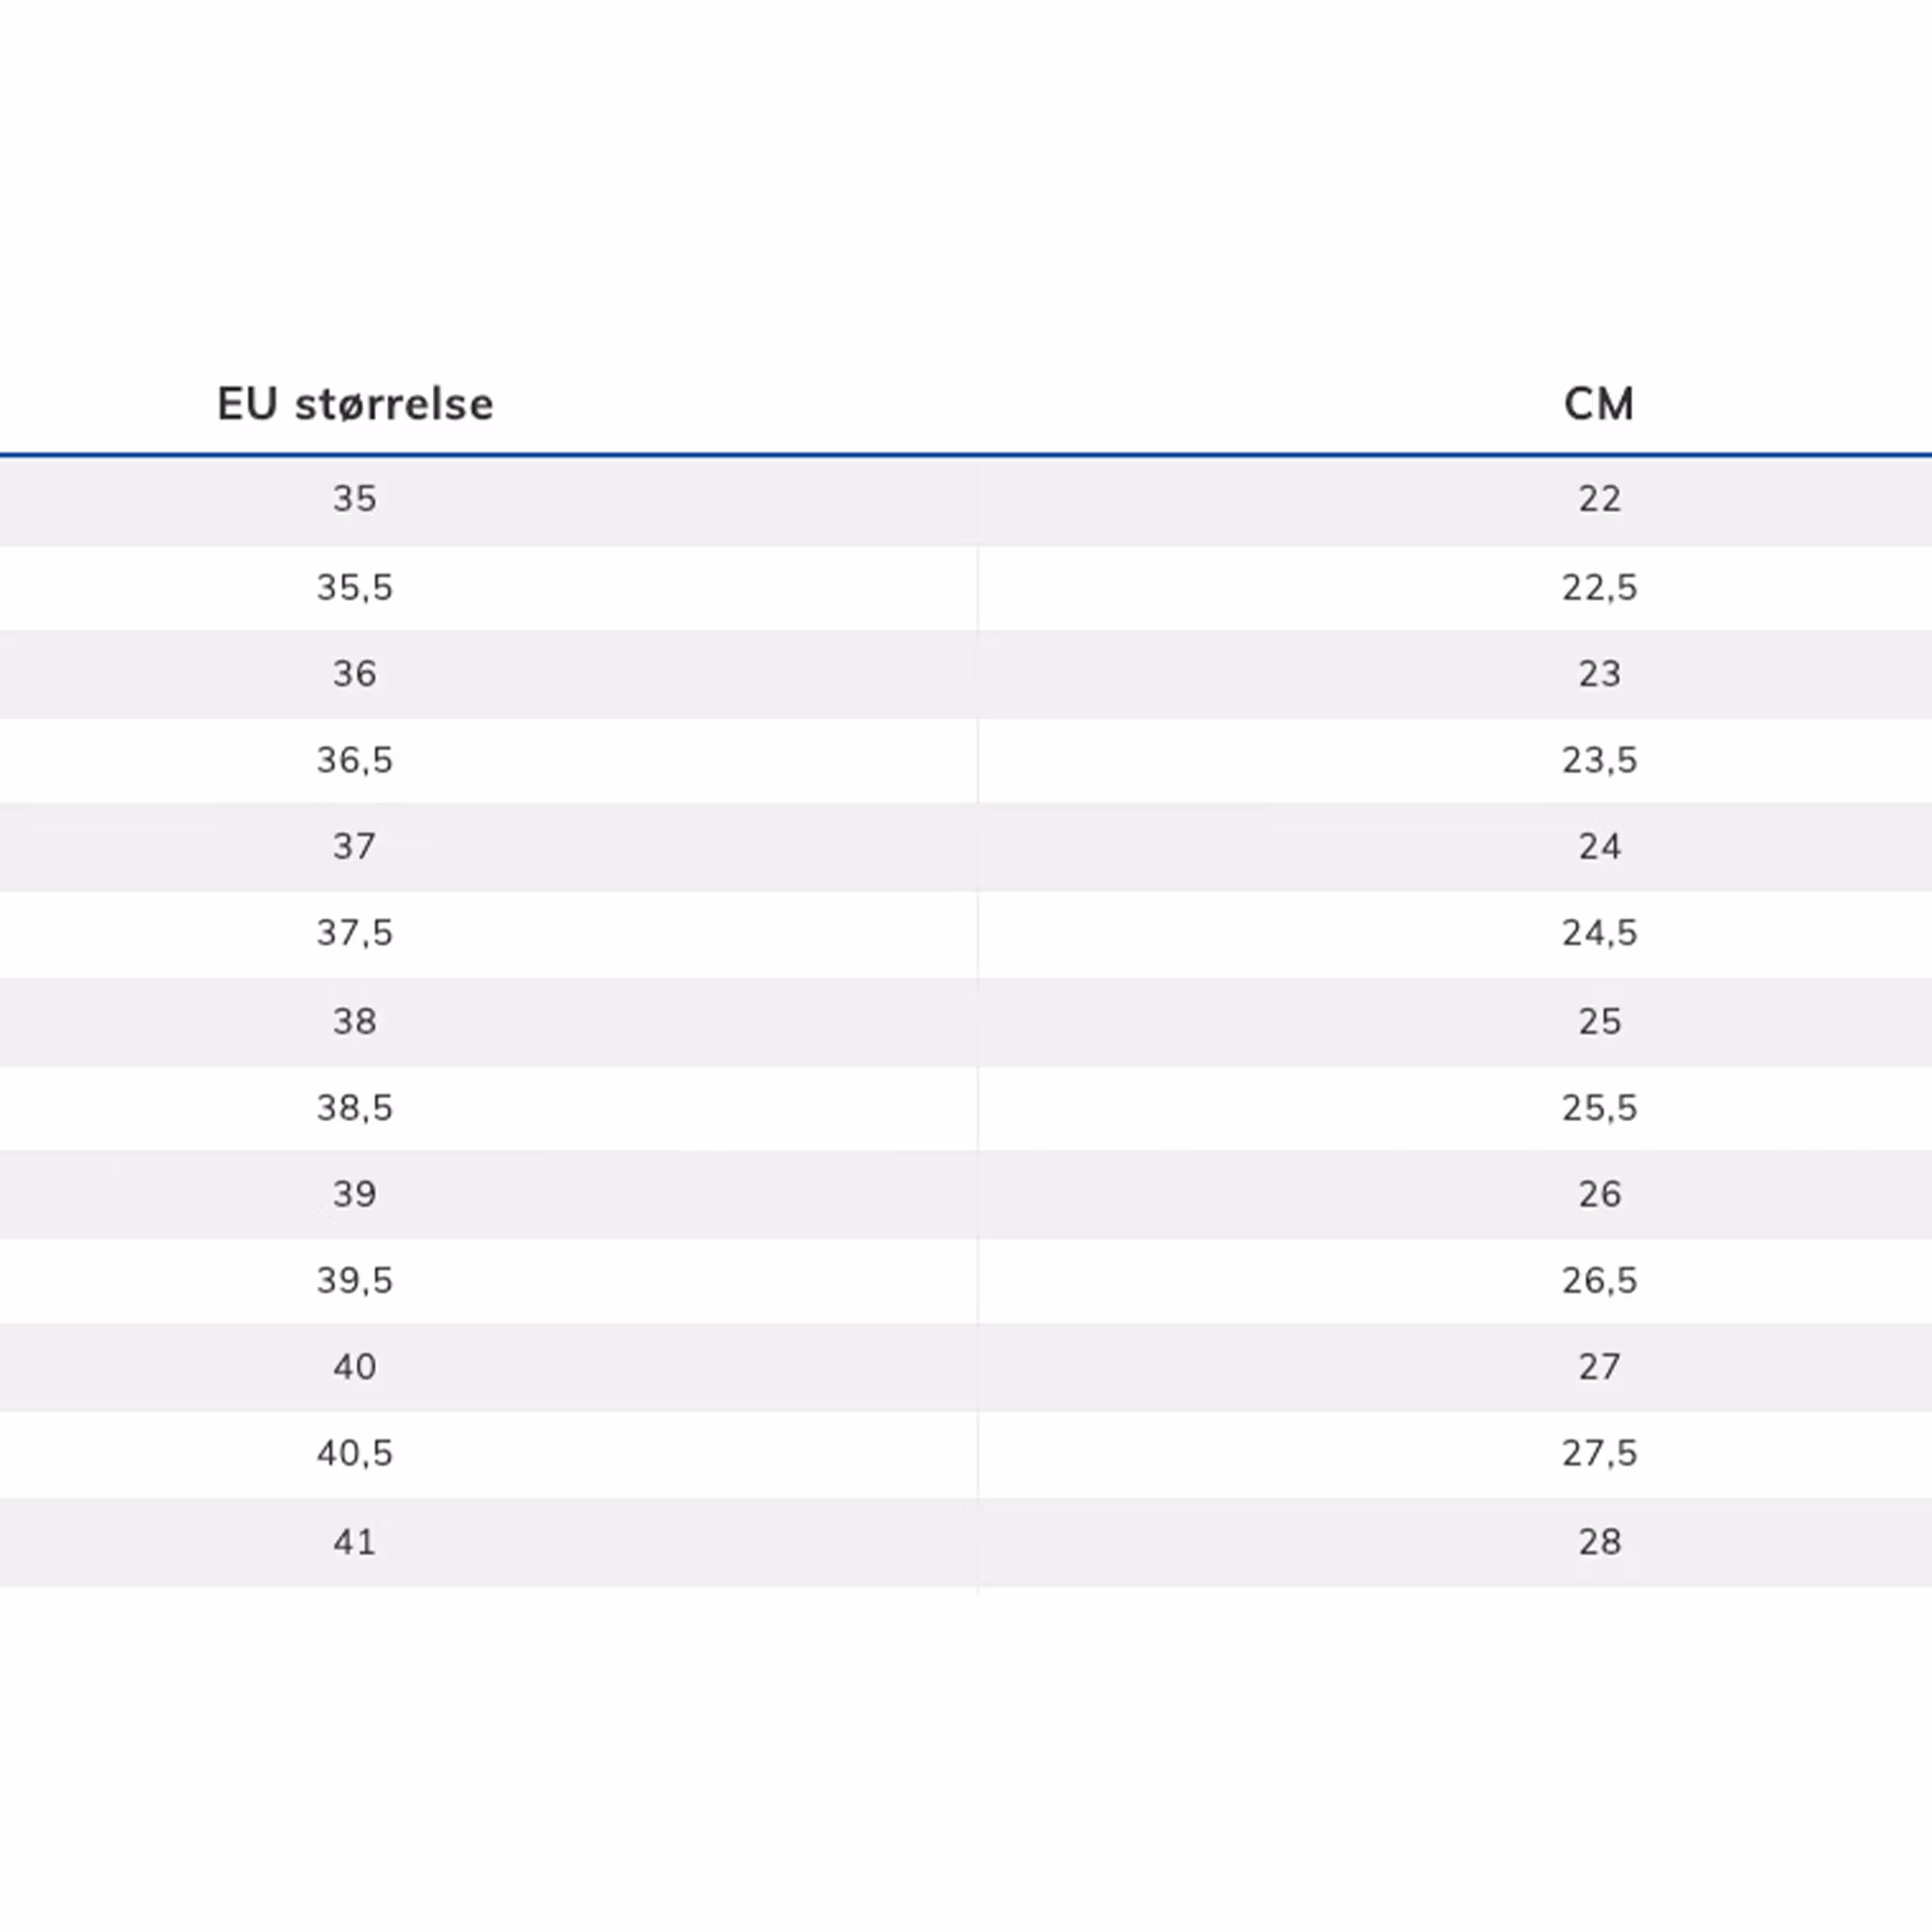Image resolution: width=1932 pixels, height=1932 pixels.
Task: Select EU size 39,5 in the table
Action: click(355, 1280)
